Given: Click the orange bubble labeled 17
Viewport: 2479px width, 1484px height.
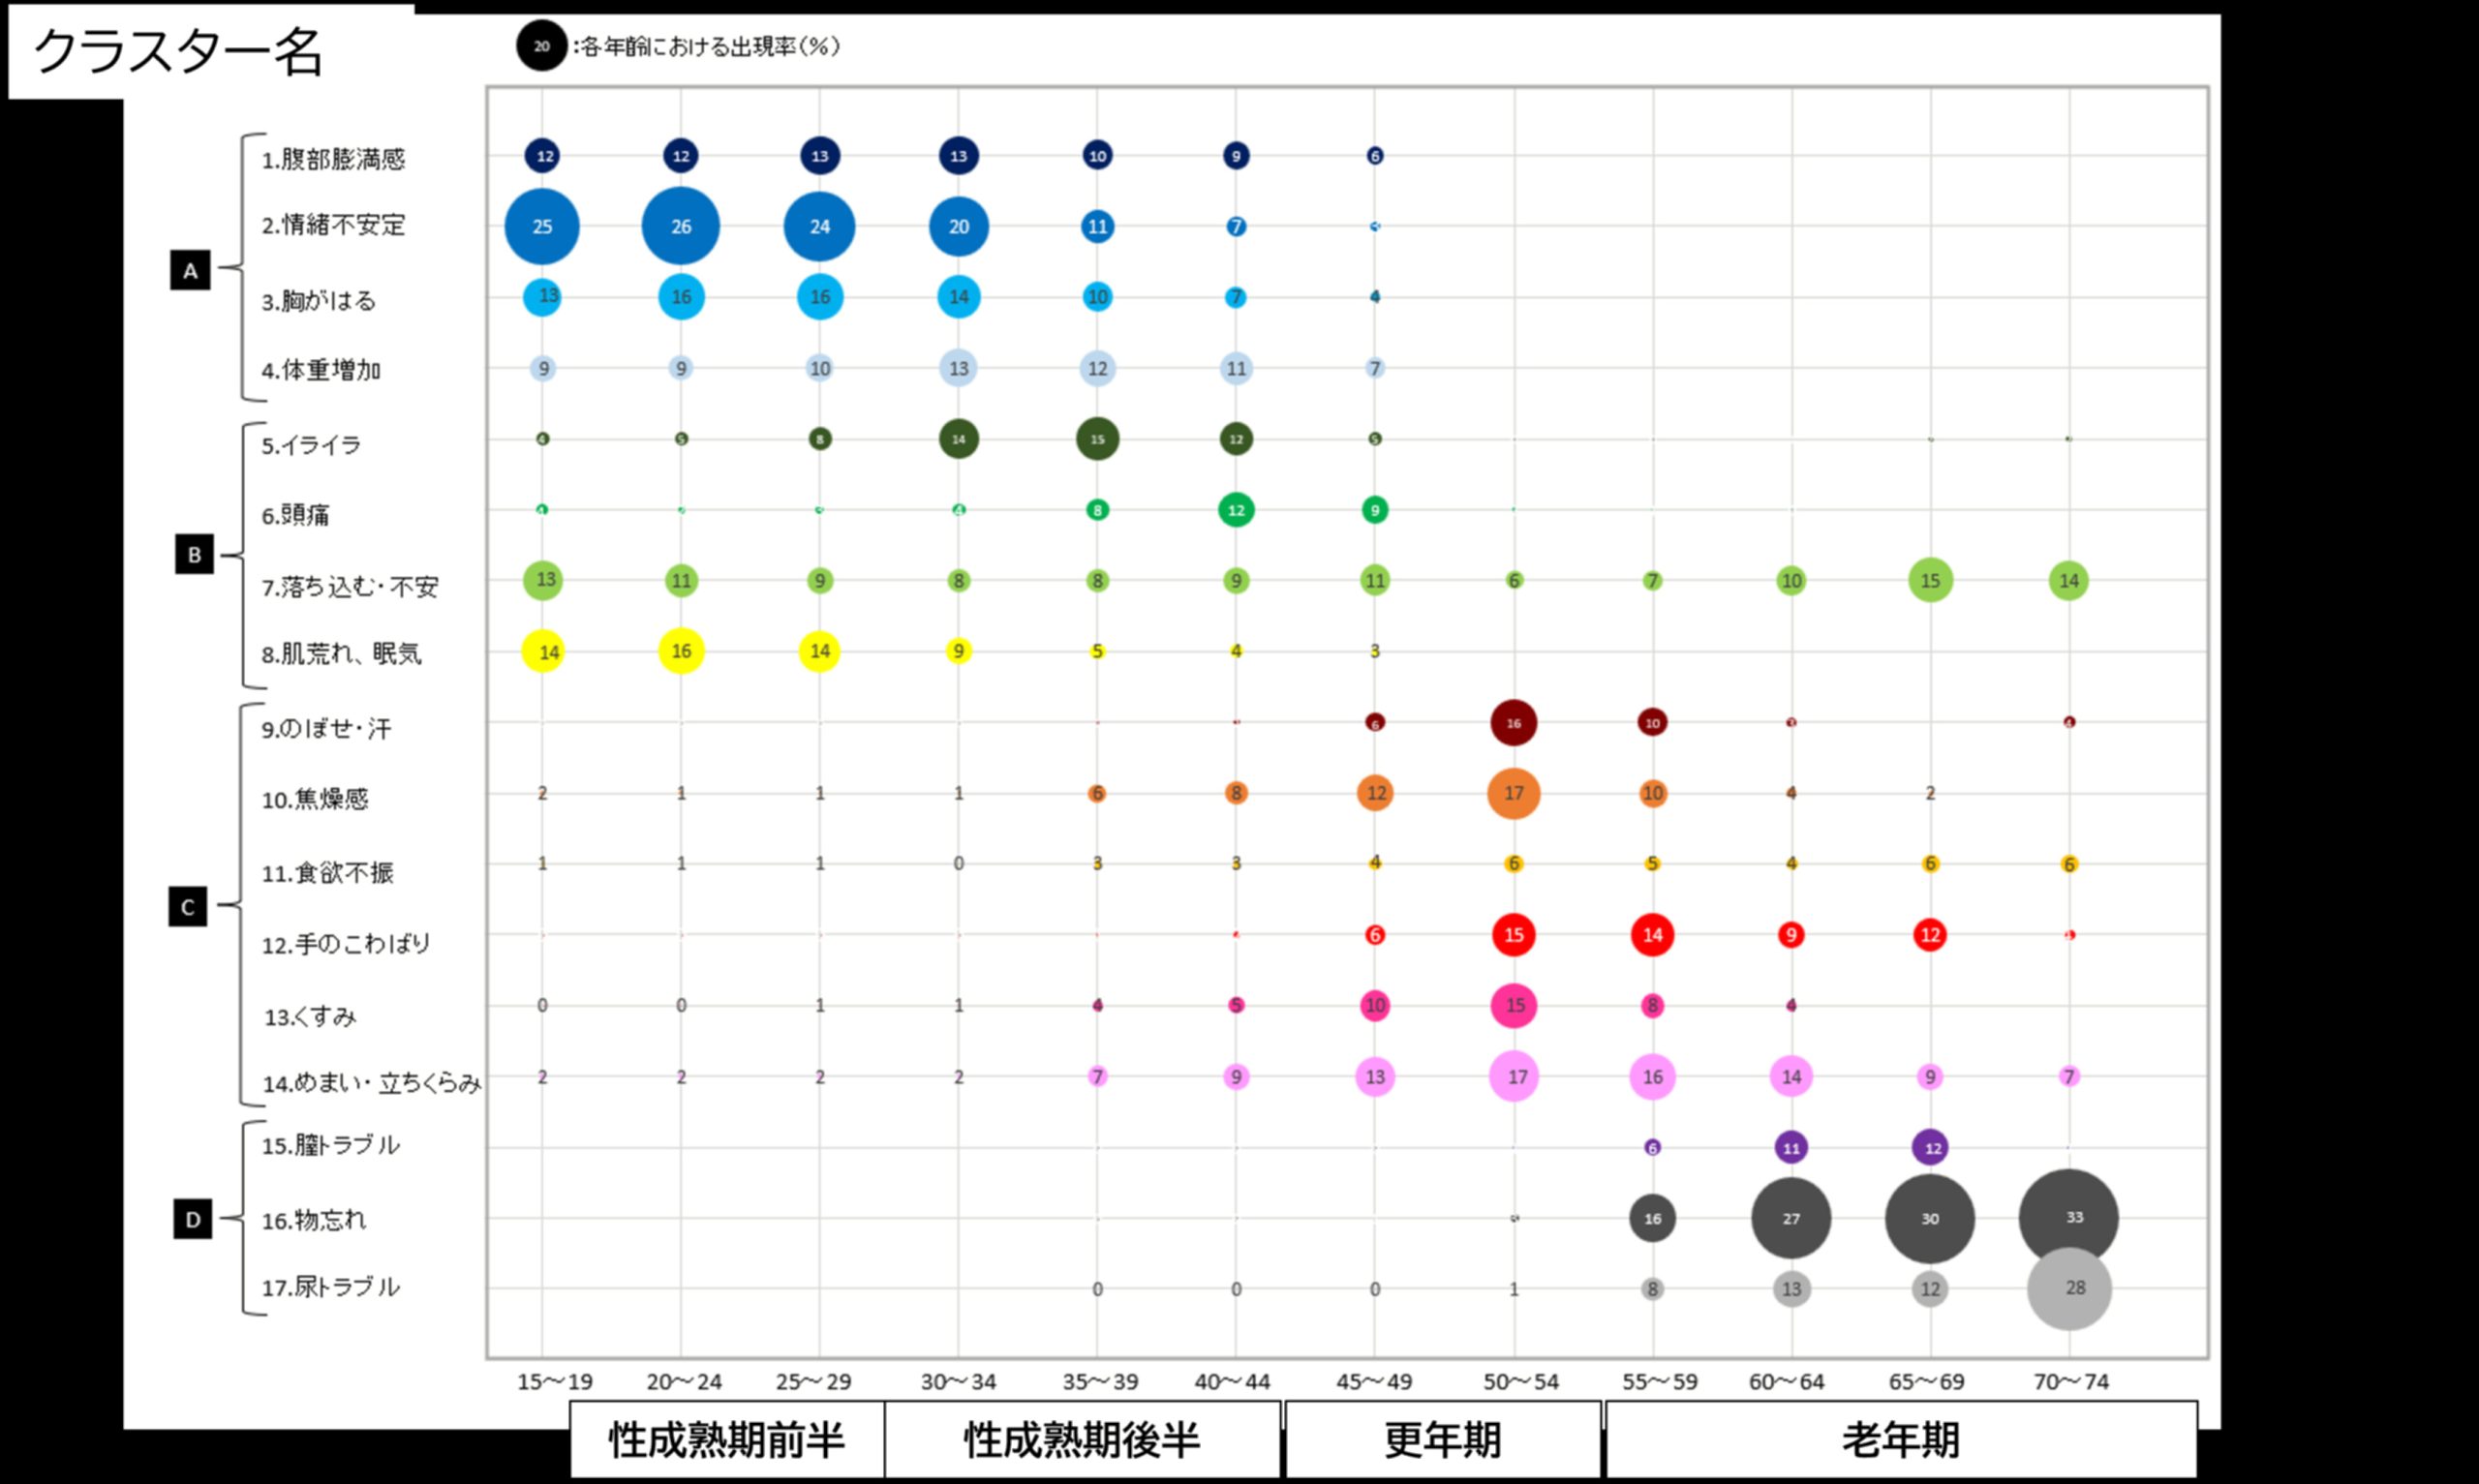Looking at the screenshot, I should pyautogui.click(x=1514, y=793).
